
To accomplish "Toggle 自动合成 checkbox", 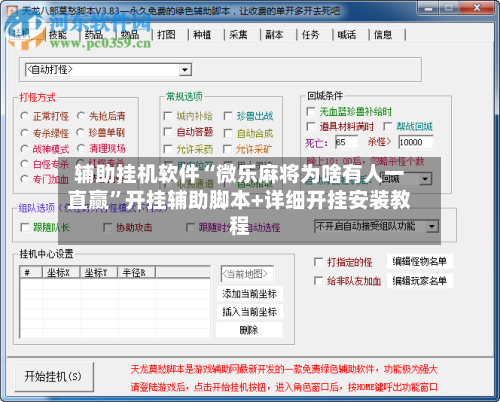I will coord(228,133).
